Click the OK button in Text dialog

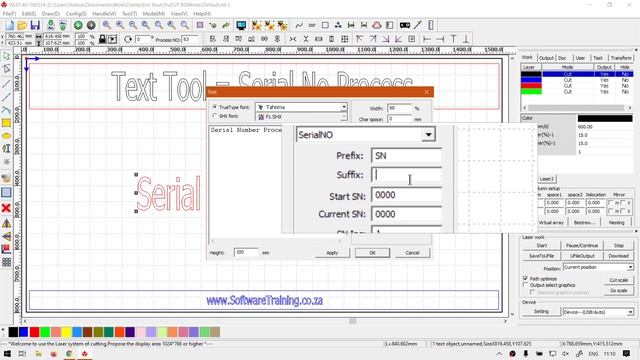372,253
